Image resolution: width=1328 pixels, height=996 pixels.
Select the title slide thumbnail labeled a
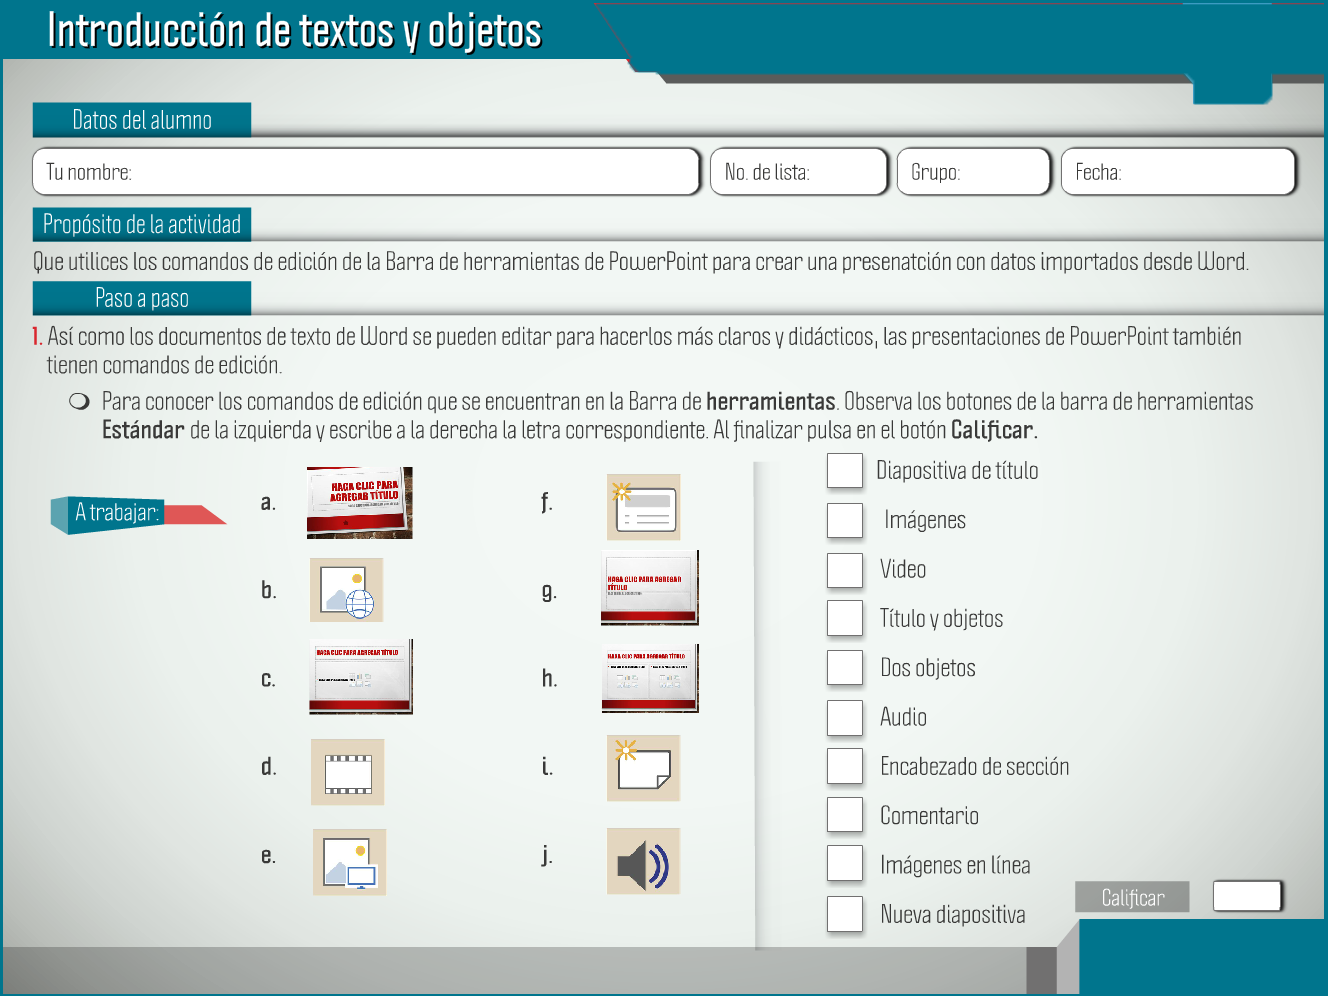tap(359, 503)
